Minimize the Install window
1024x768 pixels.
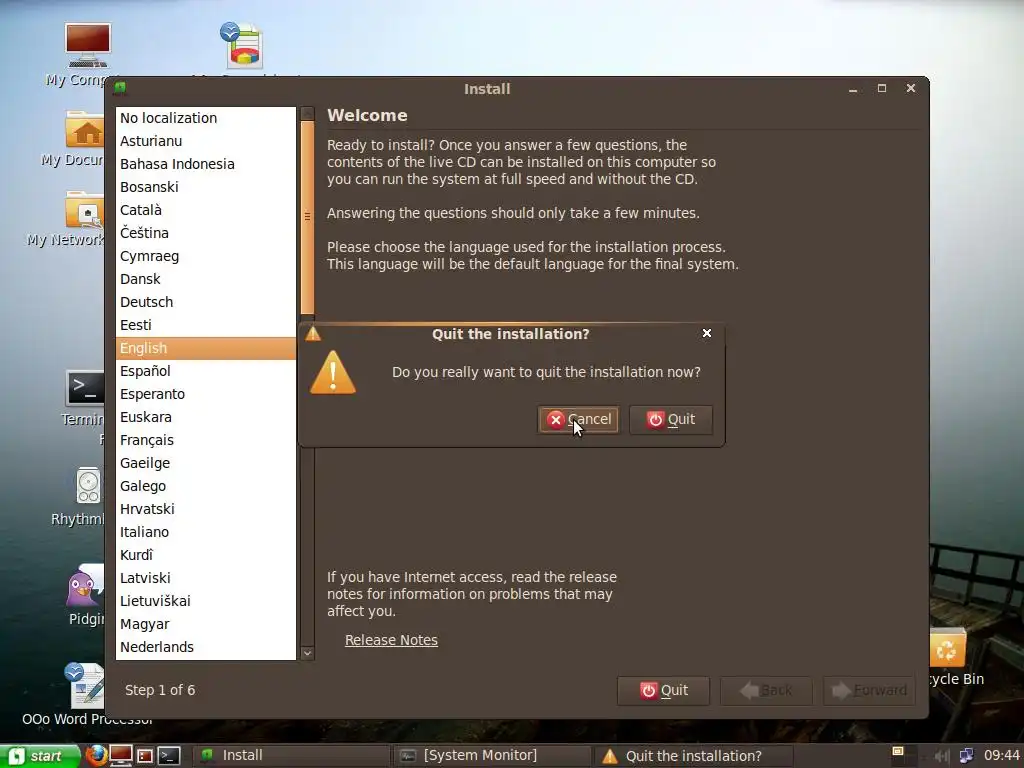coord(853,89)
